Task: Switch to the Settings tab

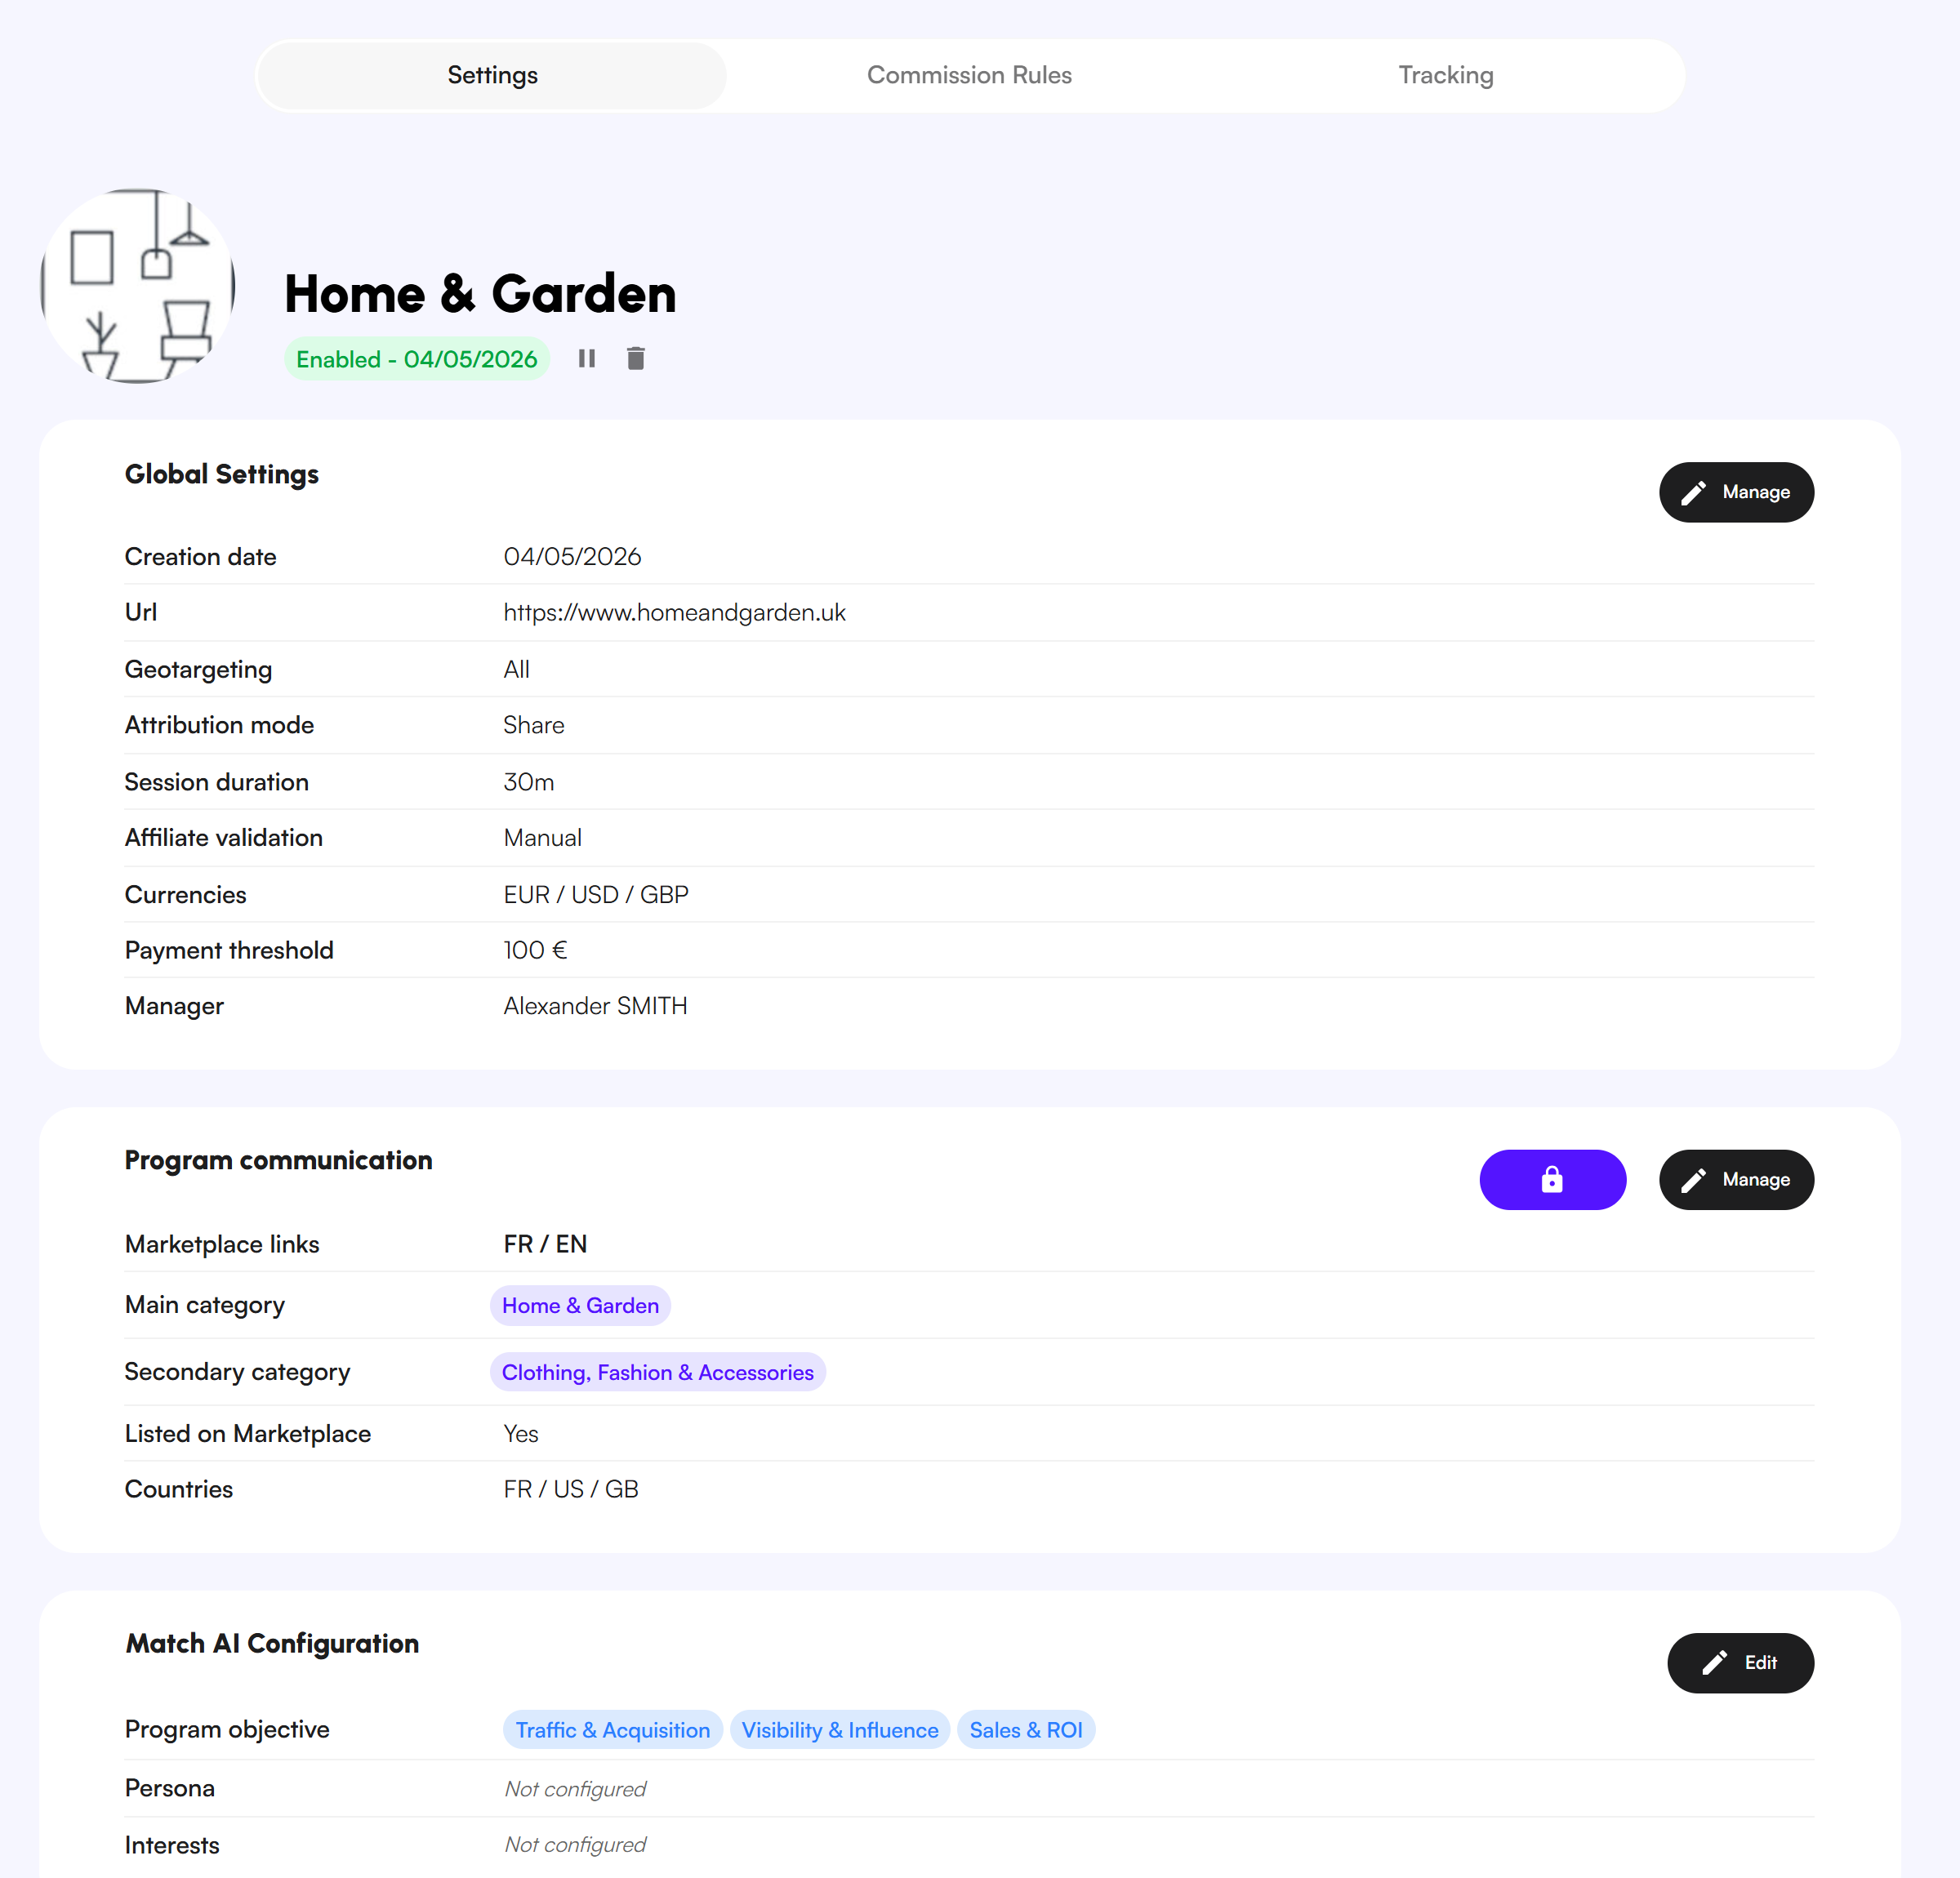Action: click(x=492, y=75)
